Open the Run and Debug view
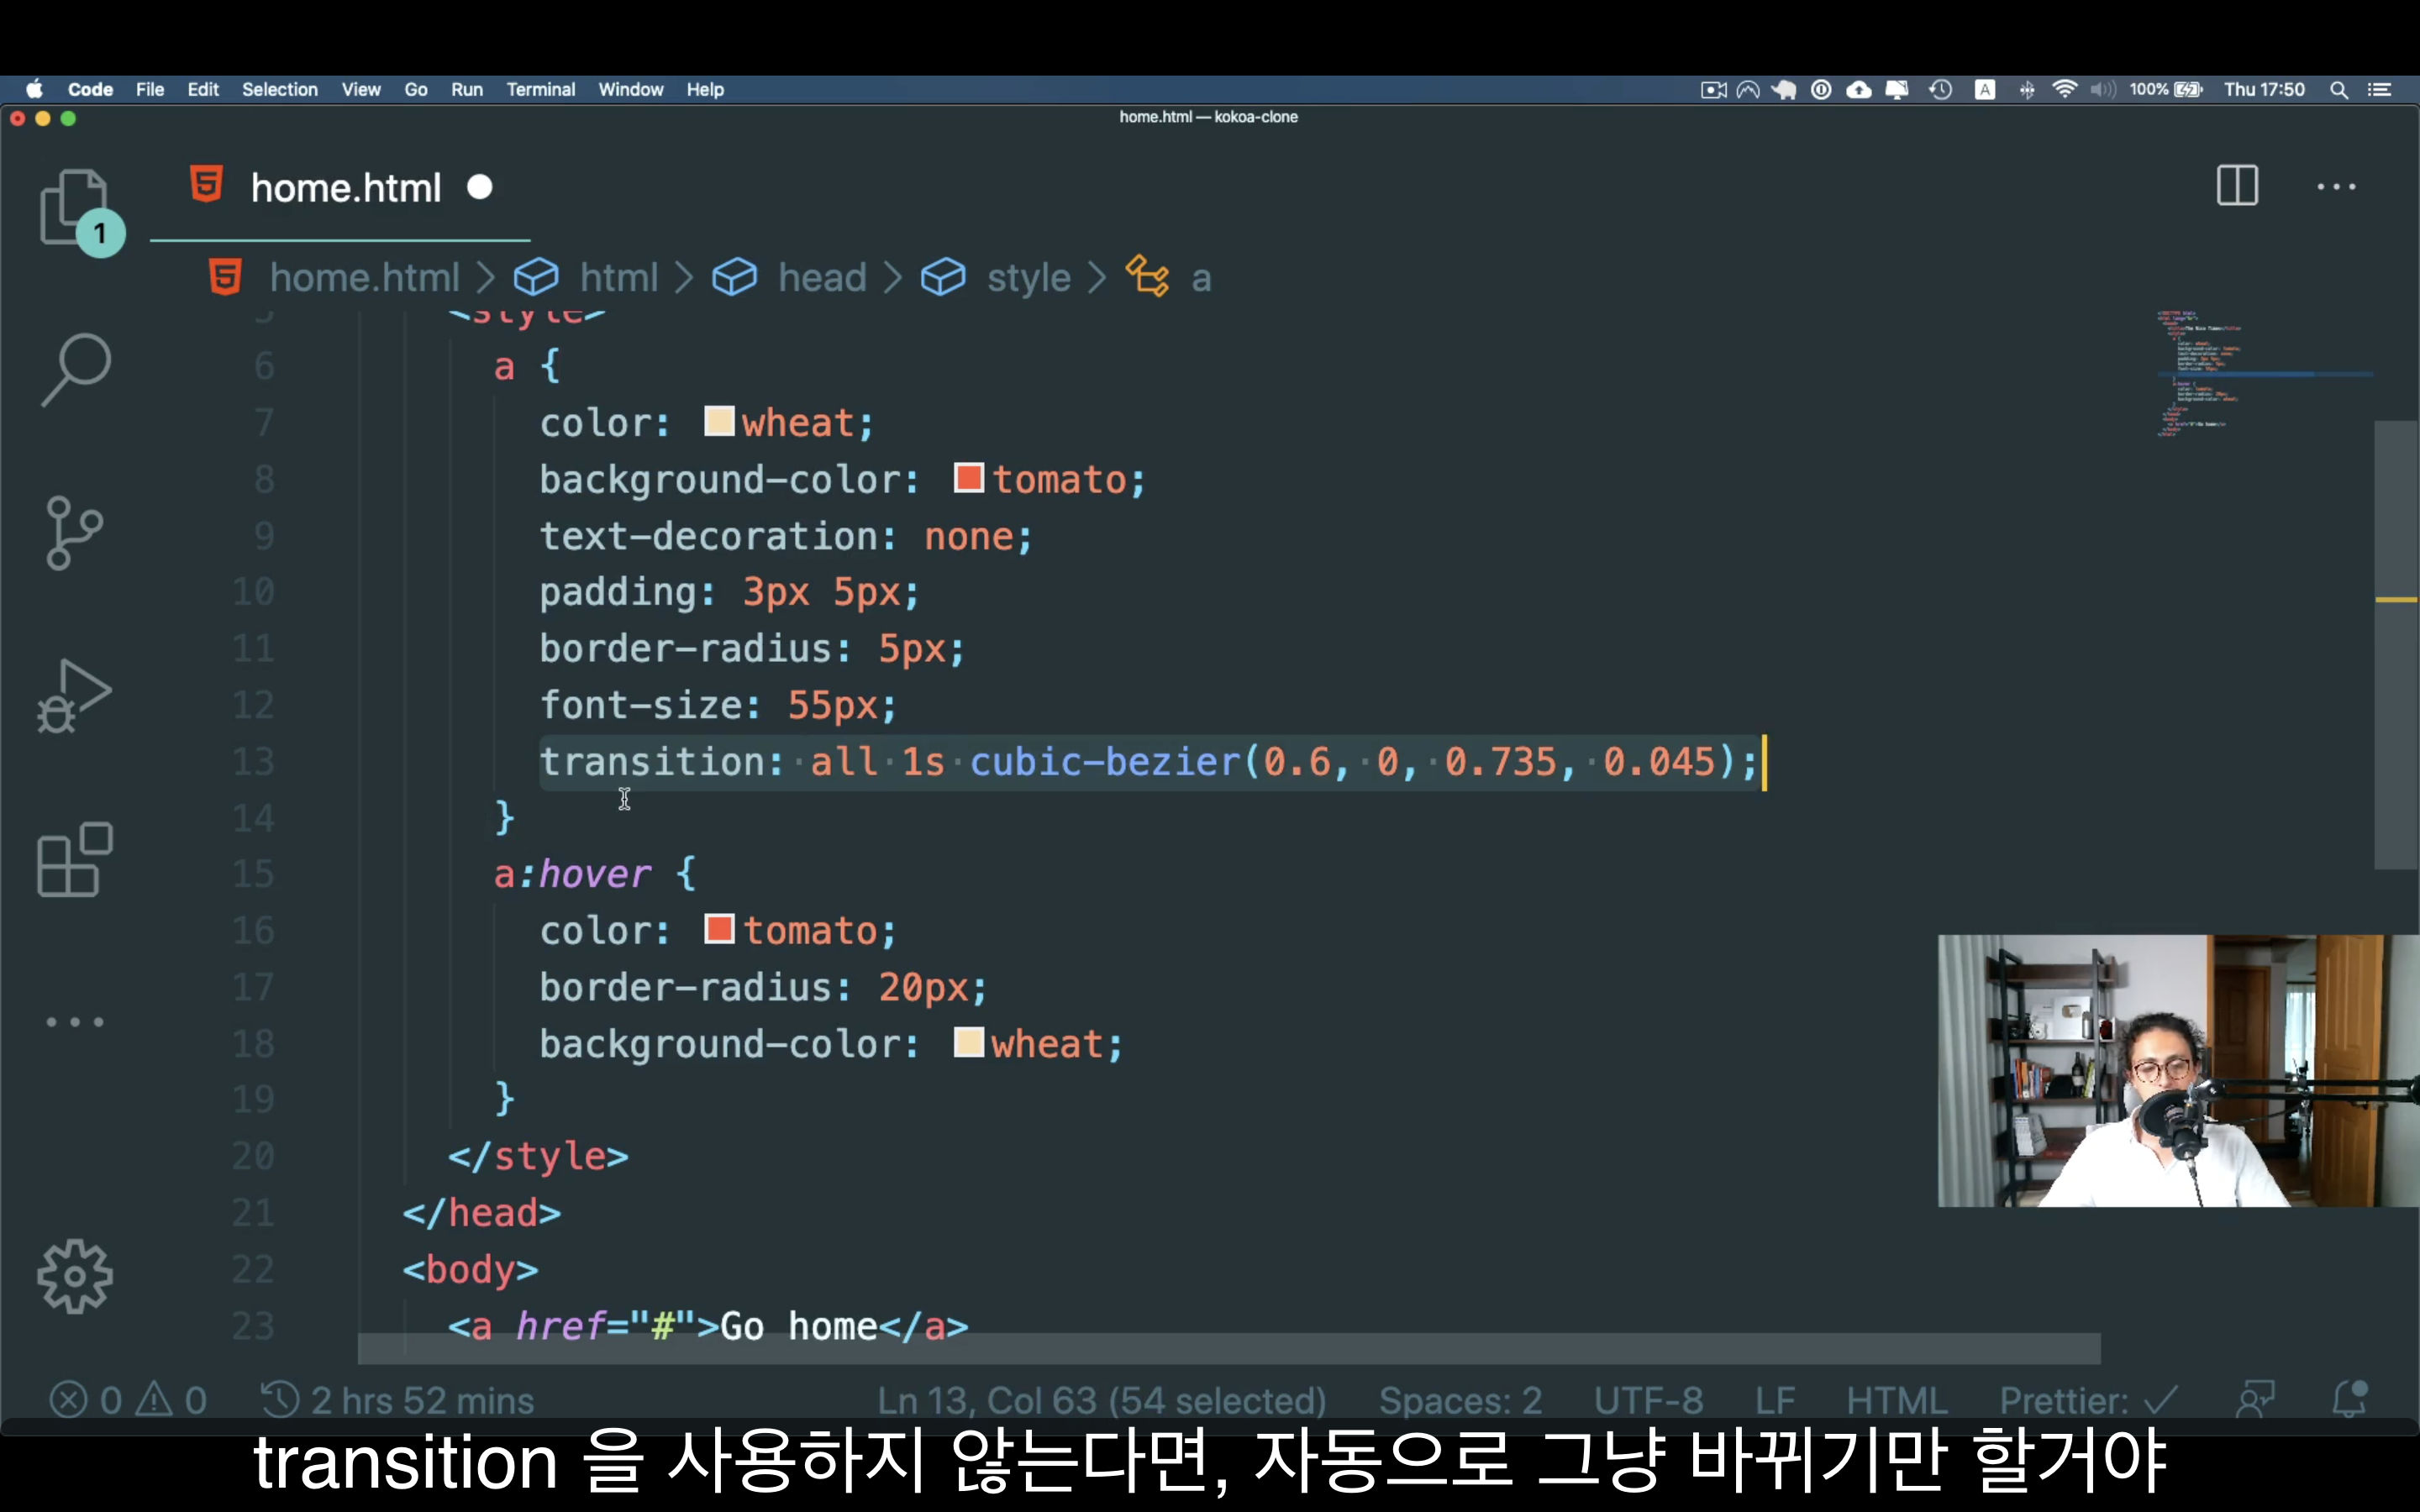The width and height of the screenshot is (2420, 1512). pos(74,696)
